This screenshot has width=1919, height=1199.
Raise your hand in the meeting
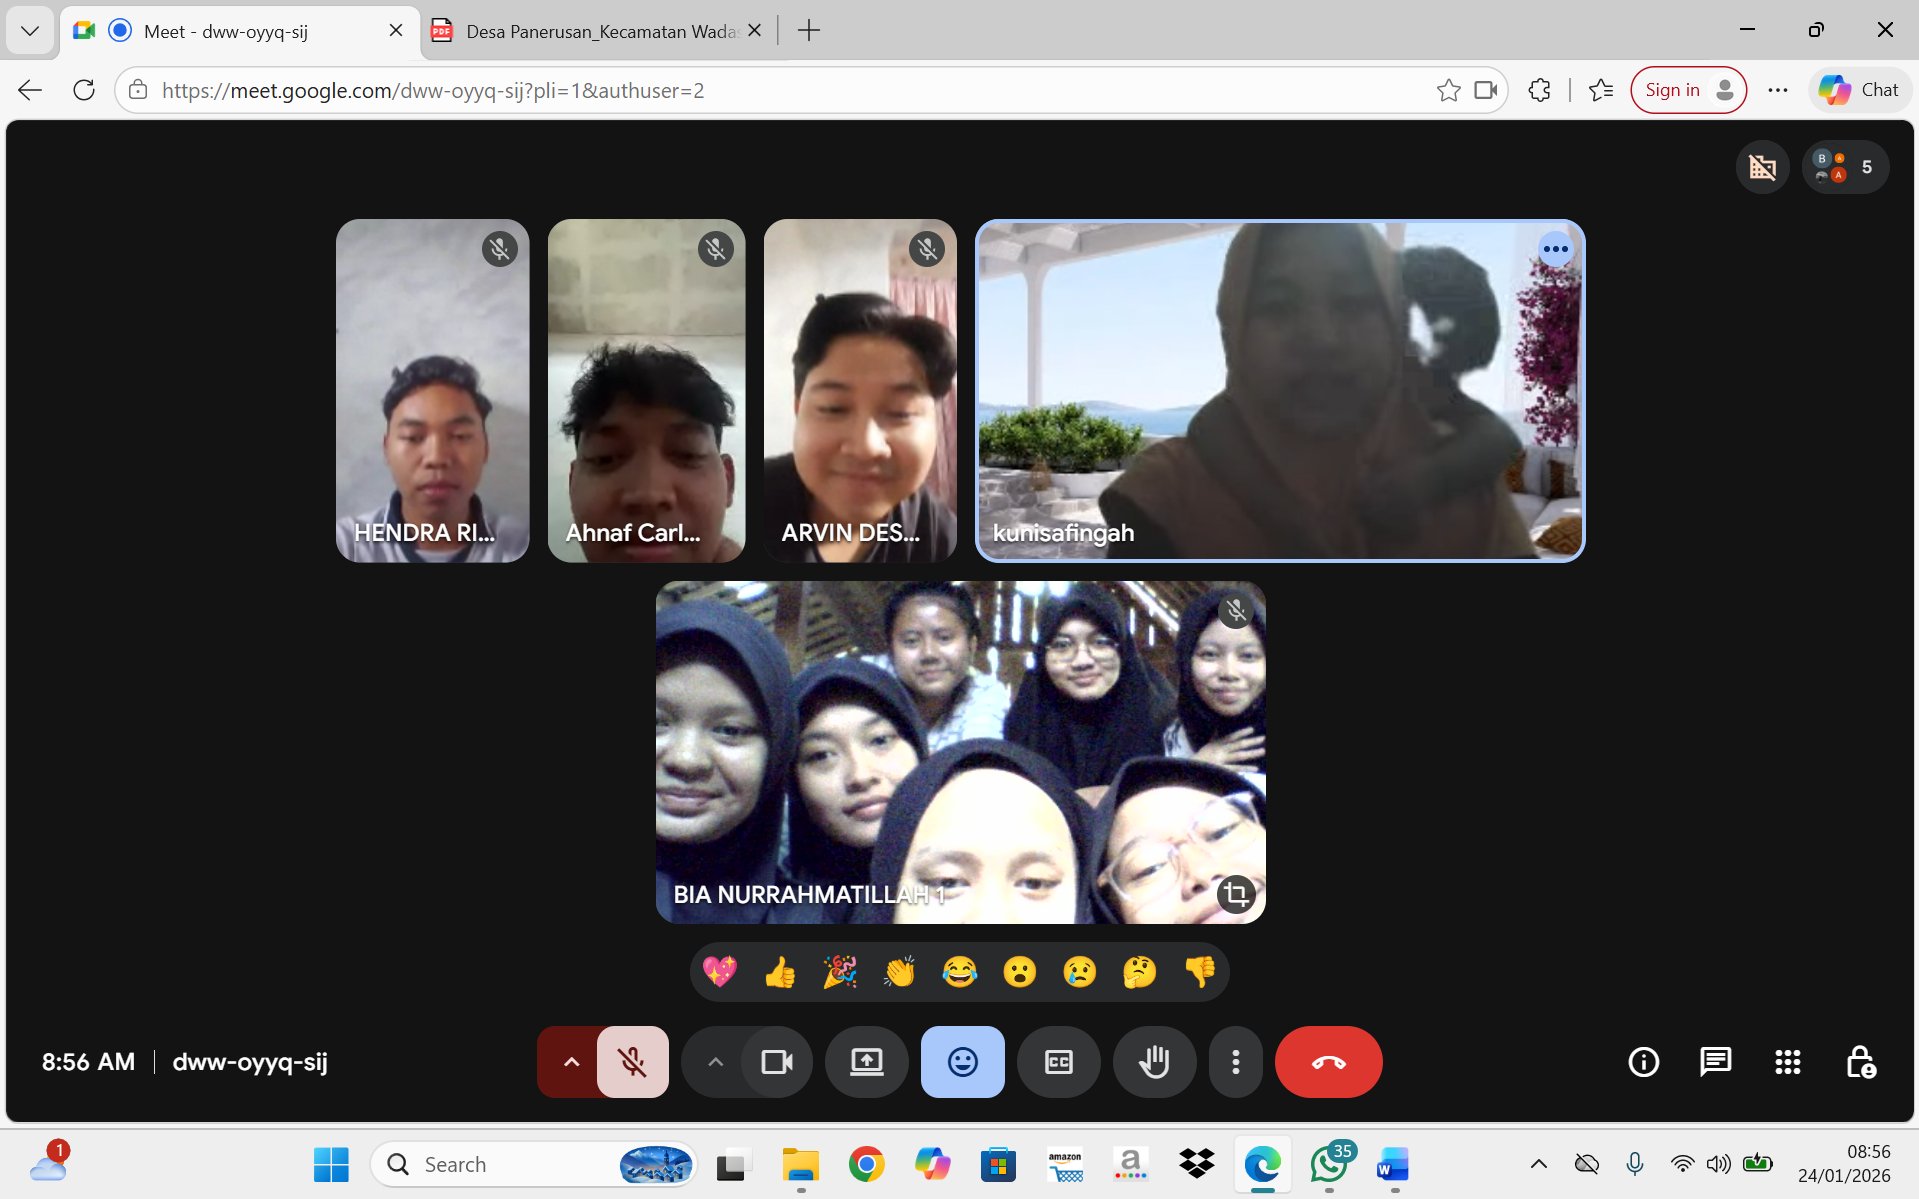[x=1154, y=1062]
